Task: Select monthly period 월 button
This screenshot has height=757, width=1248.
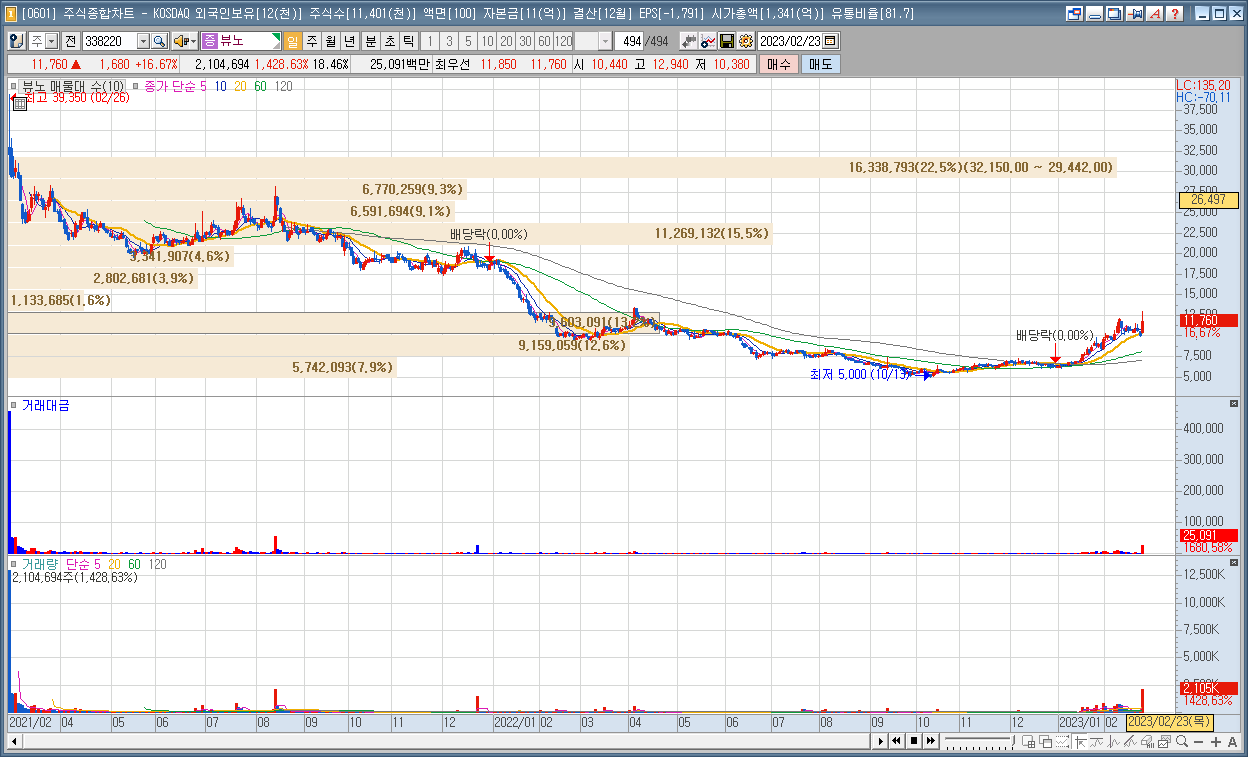Action: click(x=331, y=41)
